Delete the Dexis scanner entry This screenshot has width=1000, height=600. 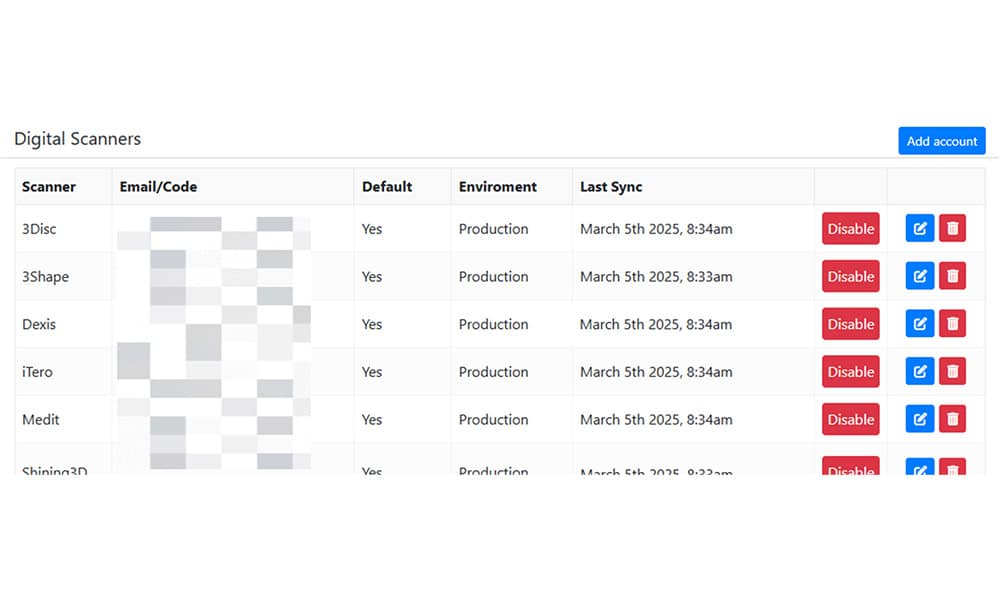click(952, 324)
